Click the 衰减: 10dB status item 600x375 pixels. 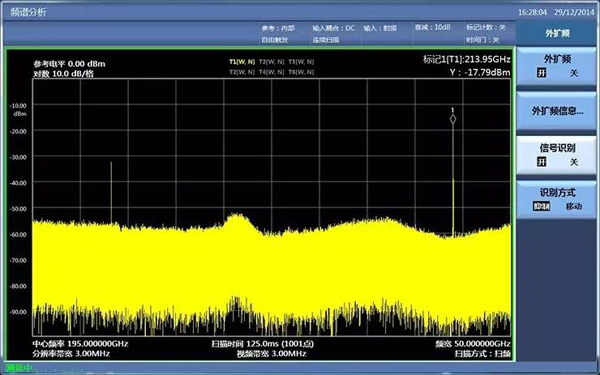433,28
